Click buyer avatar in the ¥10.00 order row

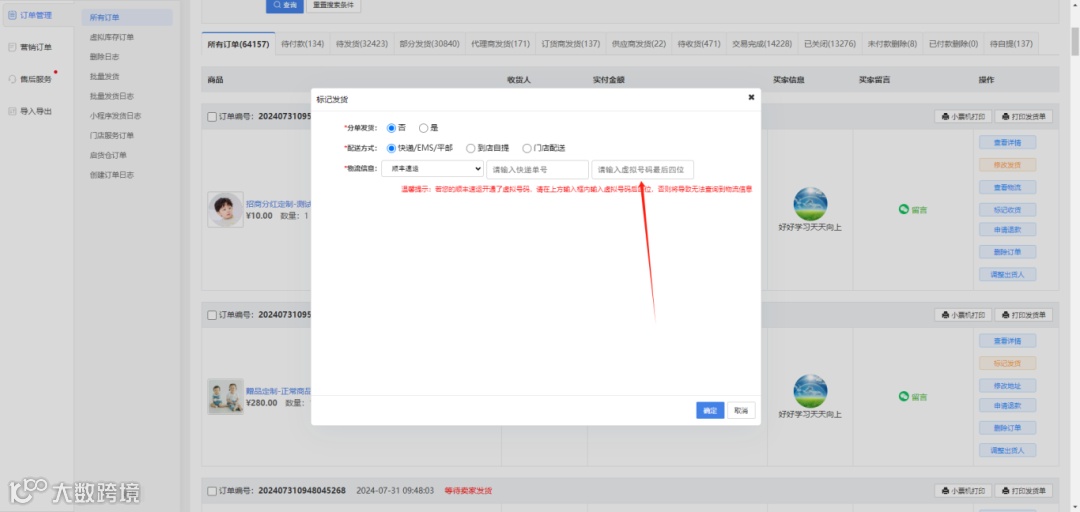coord(810,204)
